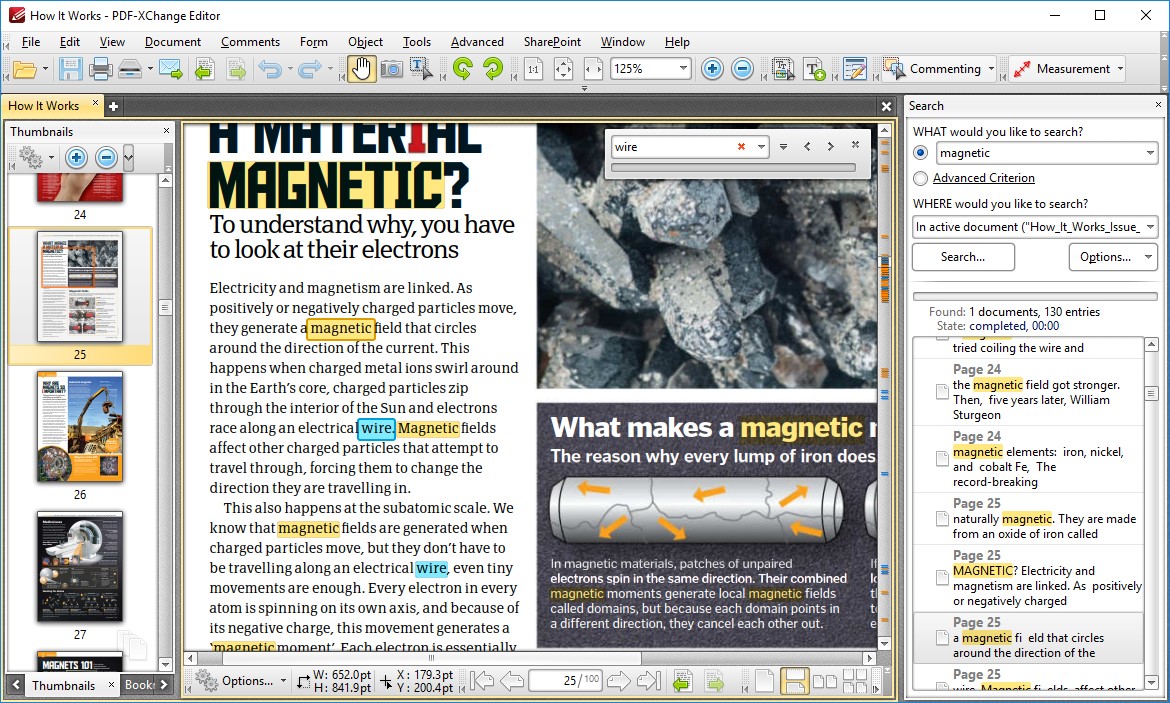Screen dimensions: 1170x703
Task: Zoom out with the toolbar minus button
Action: [x=742, y=69]
